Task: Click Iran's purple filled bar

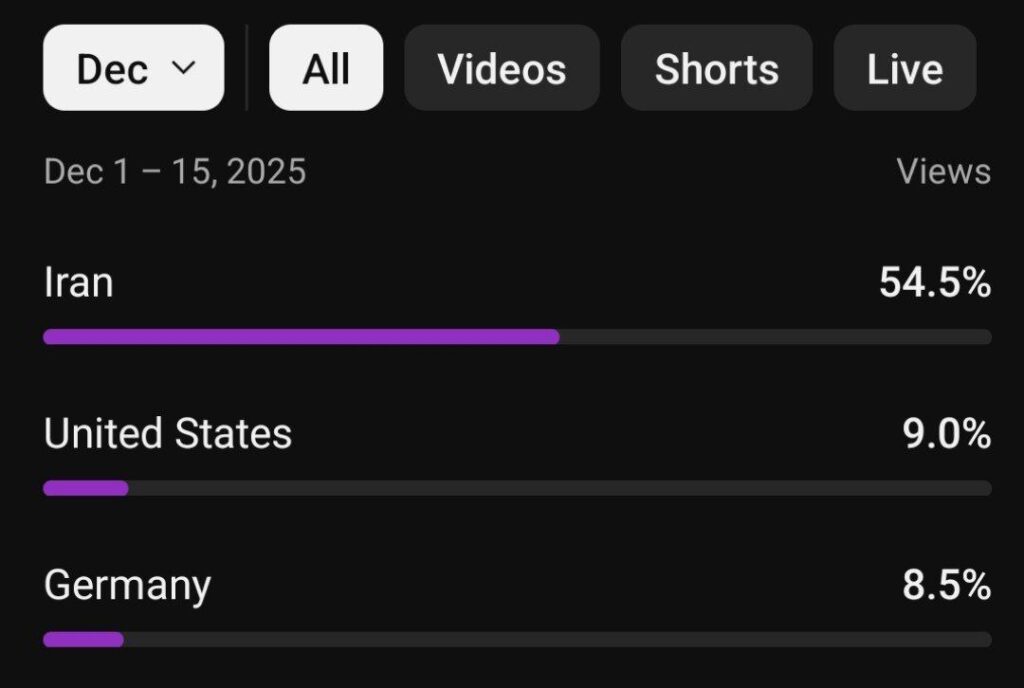Action: (300, 337)
